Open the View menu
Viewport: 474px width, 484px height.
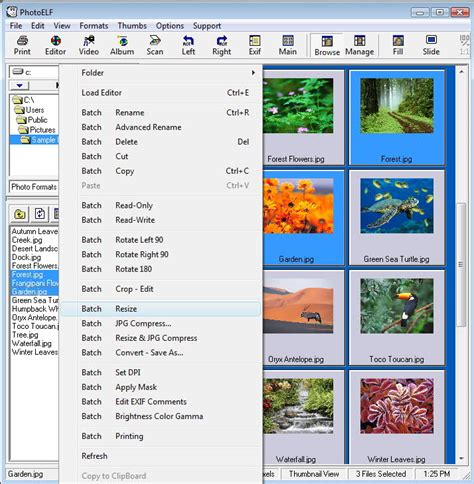click(x=62, y=26)
